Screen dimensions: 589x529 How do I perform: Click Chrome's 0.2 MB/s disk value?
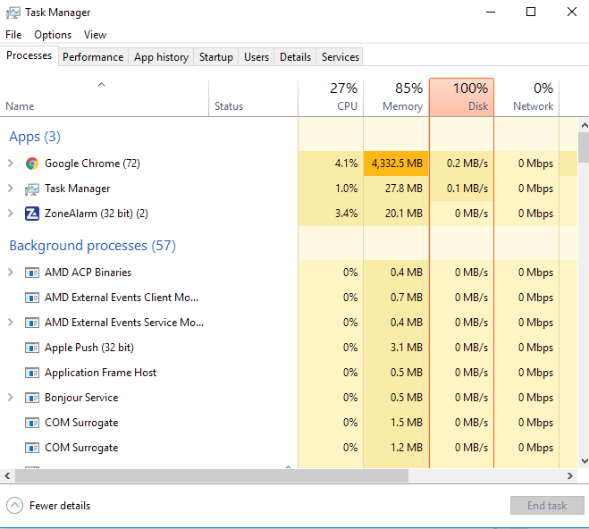coord(467,163)
